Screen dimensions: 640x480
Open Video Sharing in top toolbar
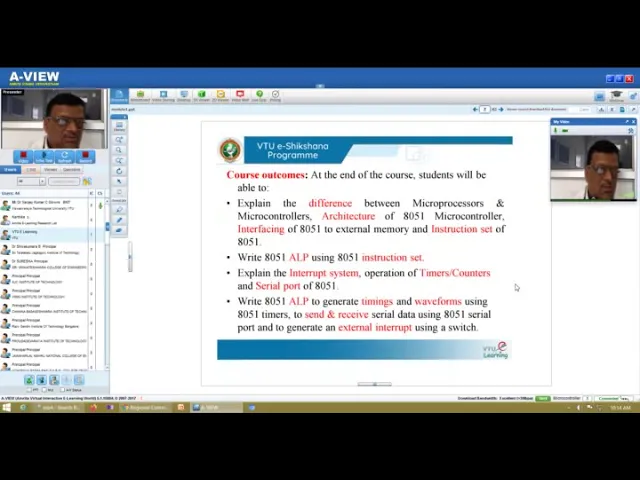point(163,96)
